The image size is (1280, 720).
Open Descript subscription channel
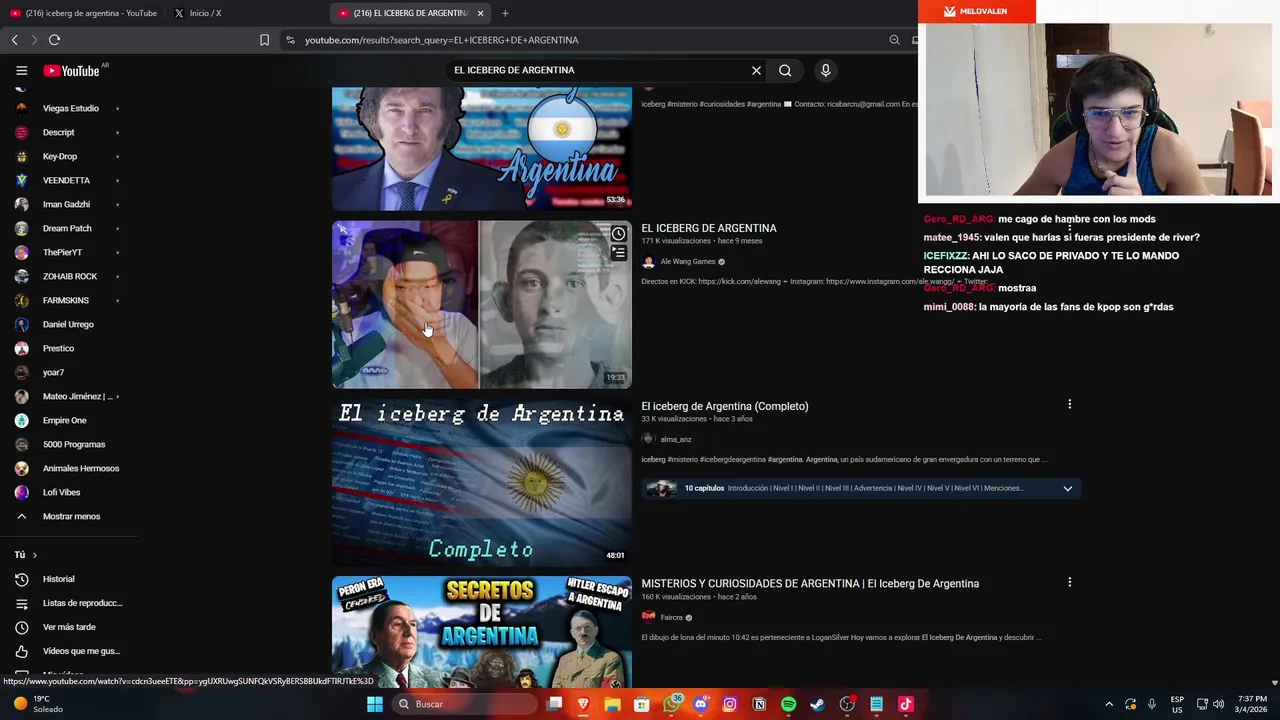coord(68,132)
